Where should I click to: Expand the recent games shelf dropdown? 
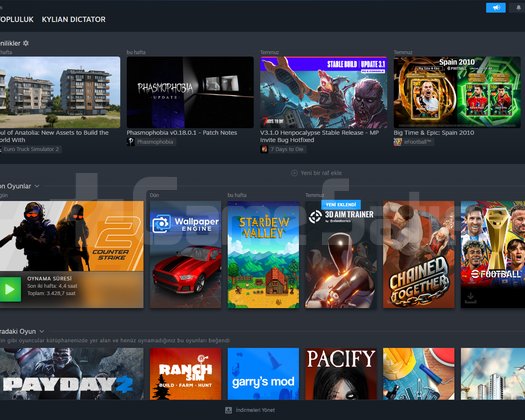point(37,186)
